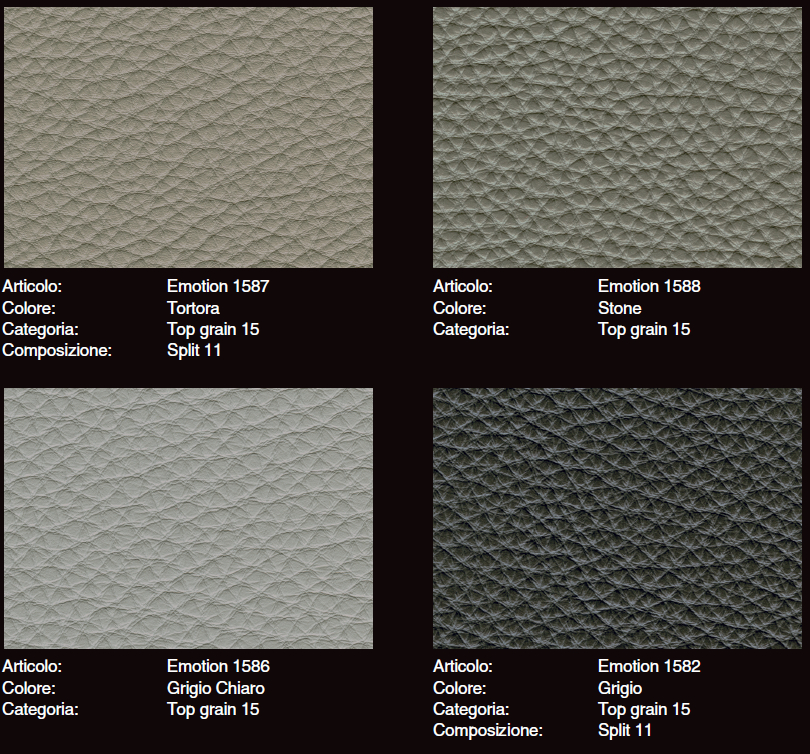Click 'Articolo:' label next to Emotion 1587
The width and height of the screenshot is (810, 754).
[x=32, y=286]
